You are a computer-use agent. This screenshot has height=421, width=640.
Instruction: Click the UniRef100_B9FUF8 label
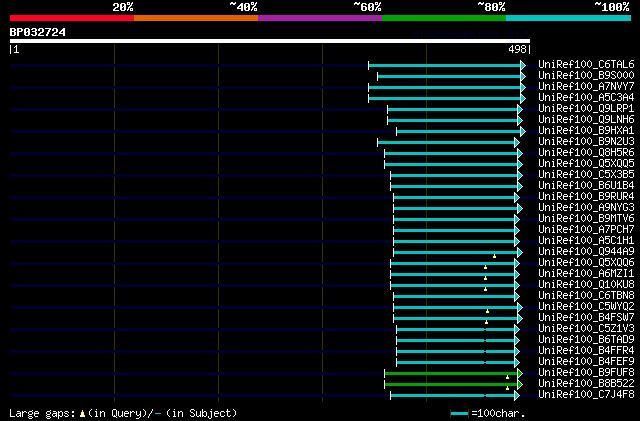point(586,373)
